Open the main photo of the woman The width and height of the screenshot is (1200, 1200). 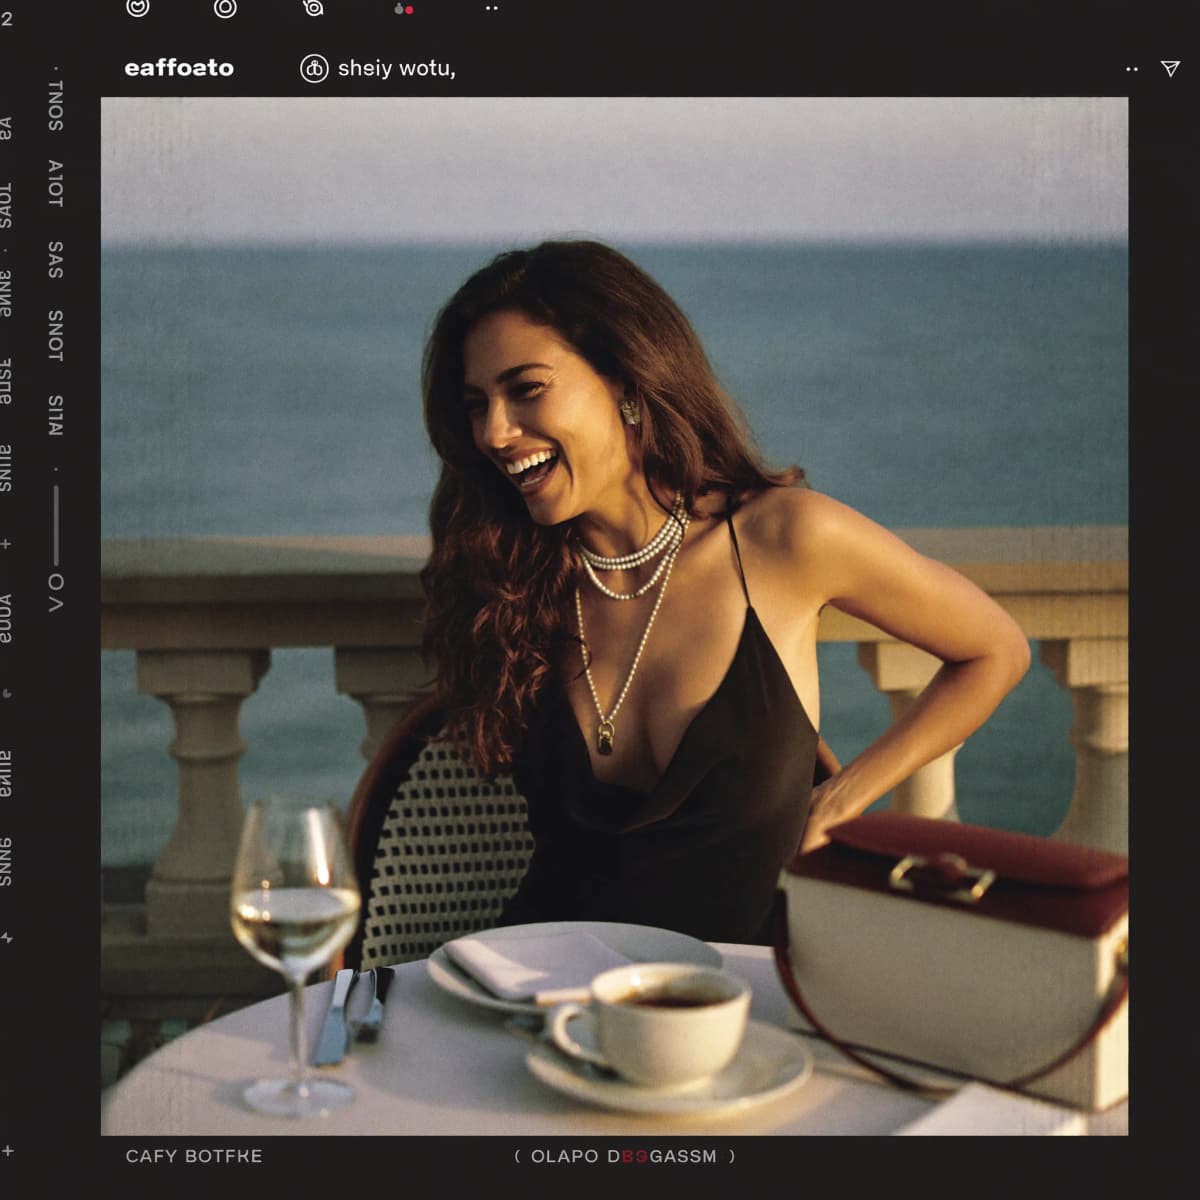coord(614,616)
